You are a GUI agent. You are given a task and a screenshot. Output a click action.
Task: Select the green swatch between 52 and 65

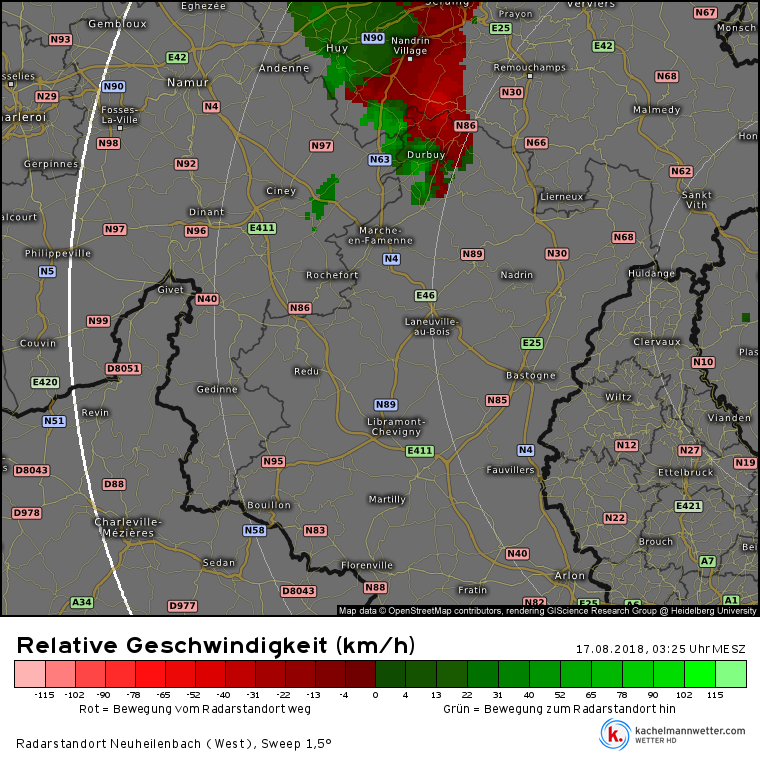coord(576,674)
